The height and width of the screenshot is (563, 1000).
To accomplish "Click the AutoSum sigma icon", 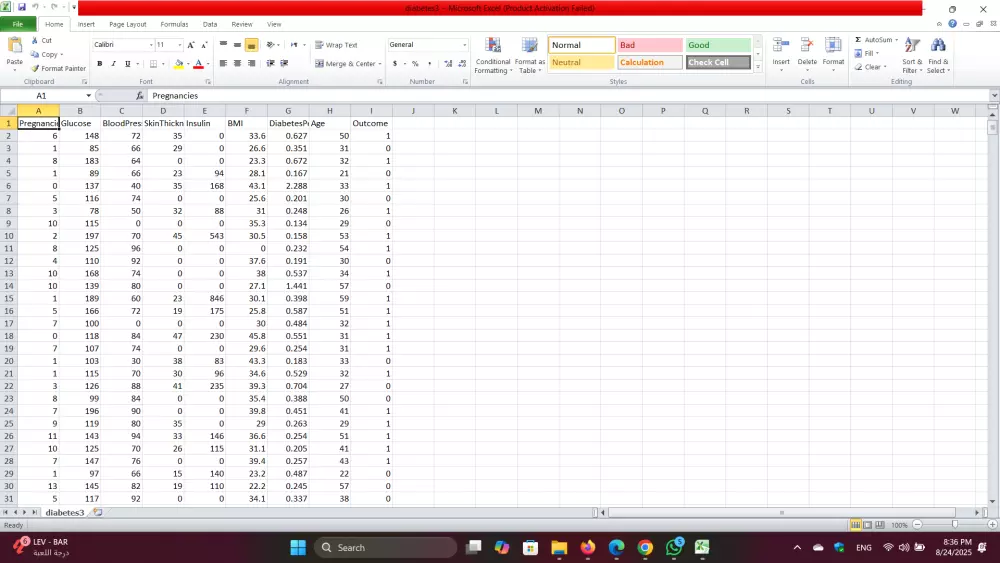I will tap(858, 40).
